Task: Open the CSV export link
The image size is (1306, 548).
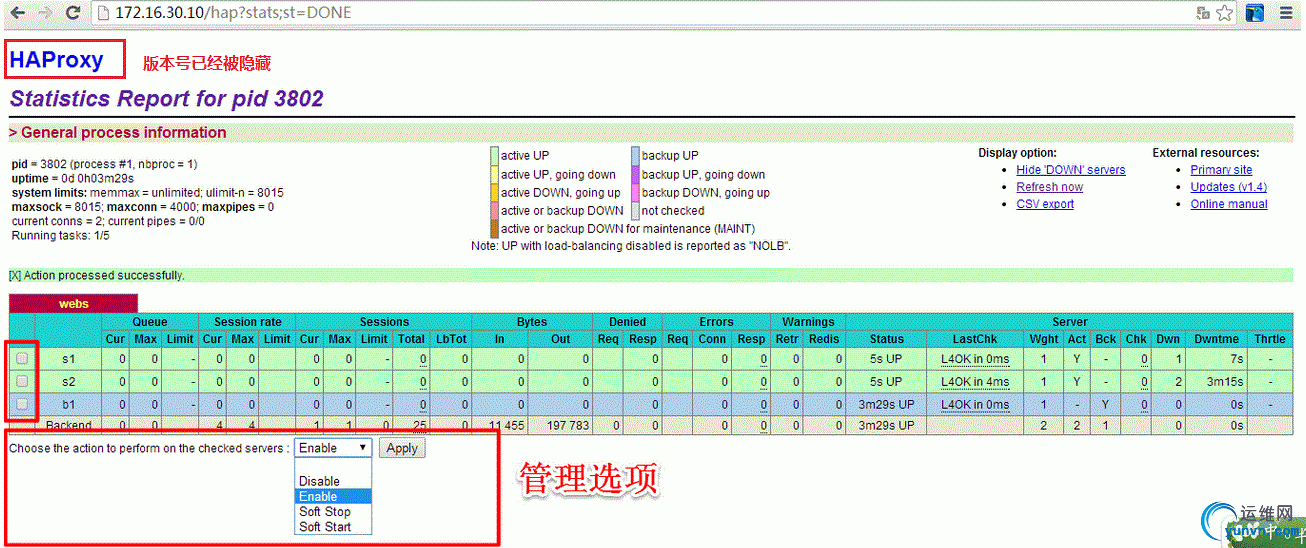Action: 1045,204
